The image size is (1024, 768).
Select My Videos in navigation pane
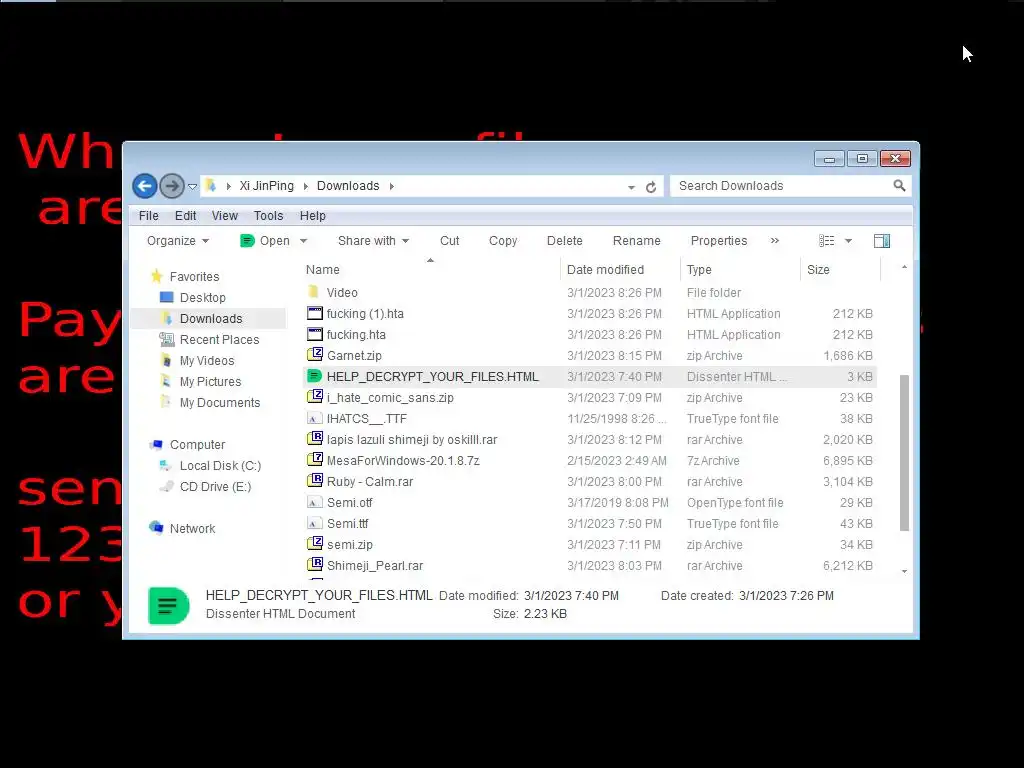pos(206,360)
